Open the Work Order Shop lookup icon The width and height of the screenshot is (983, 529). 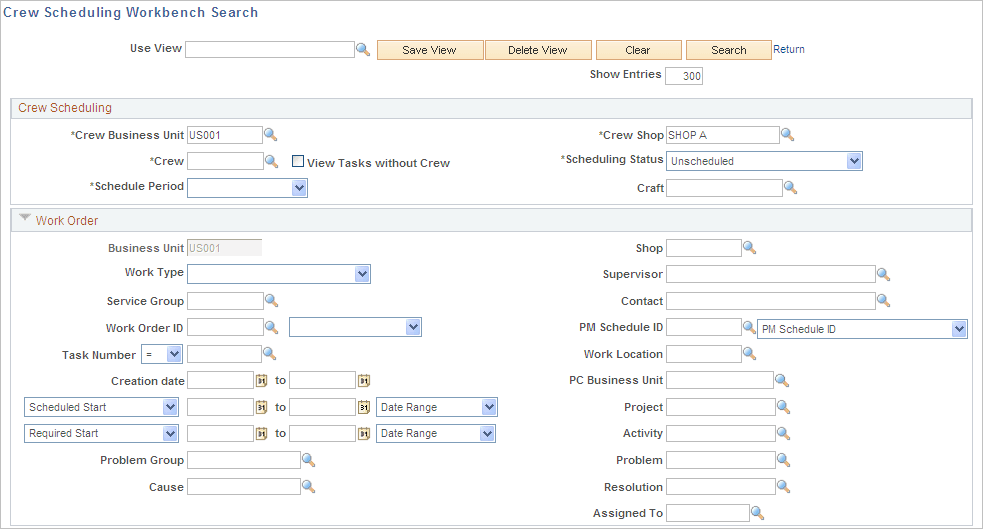[749, 248]
